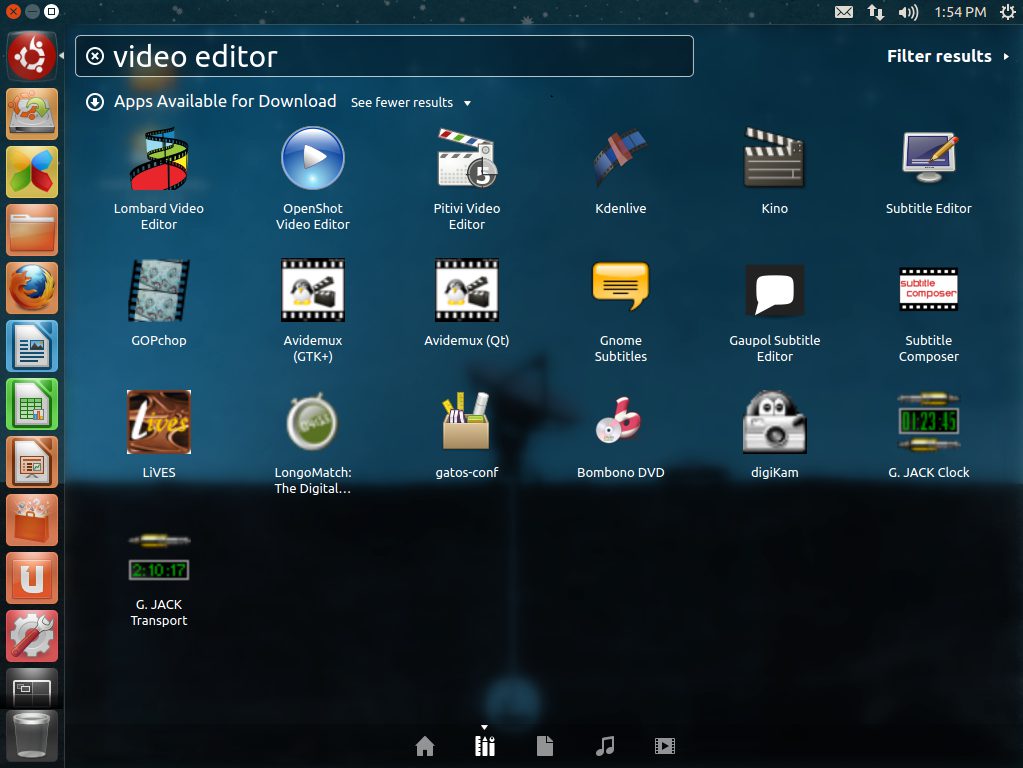
Task: Open the LiVES application
Action: tap(159, 423)
